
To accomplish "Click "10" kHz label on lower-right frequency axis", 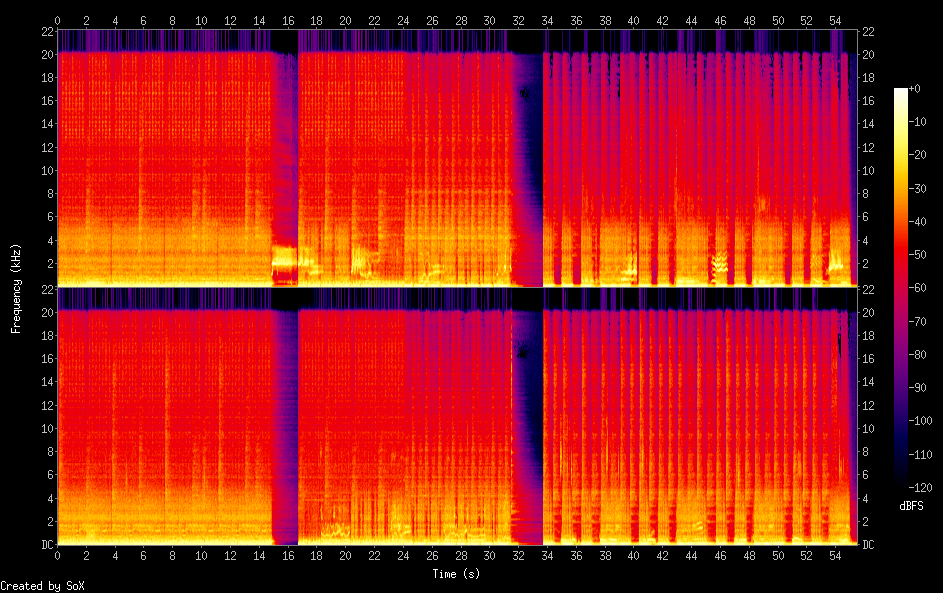I will [x=869, y=429].
